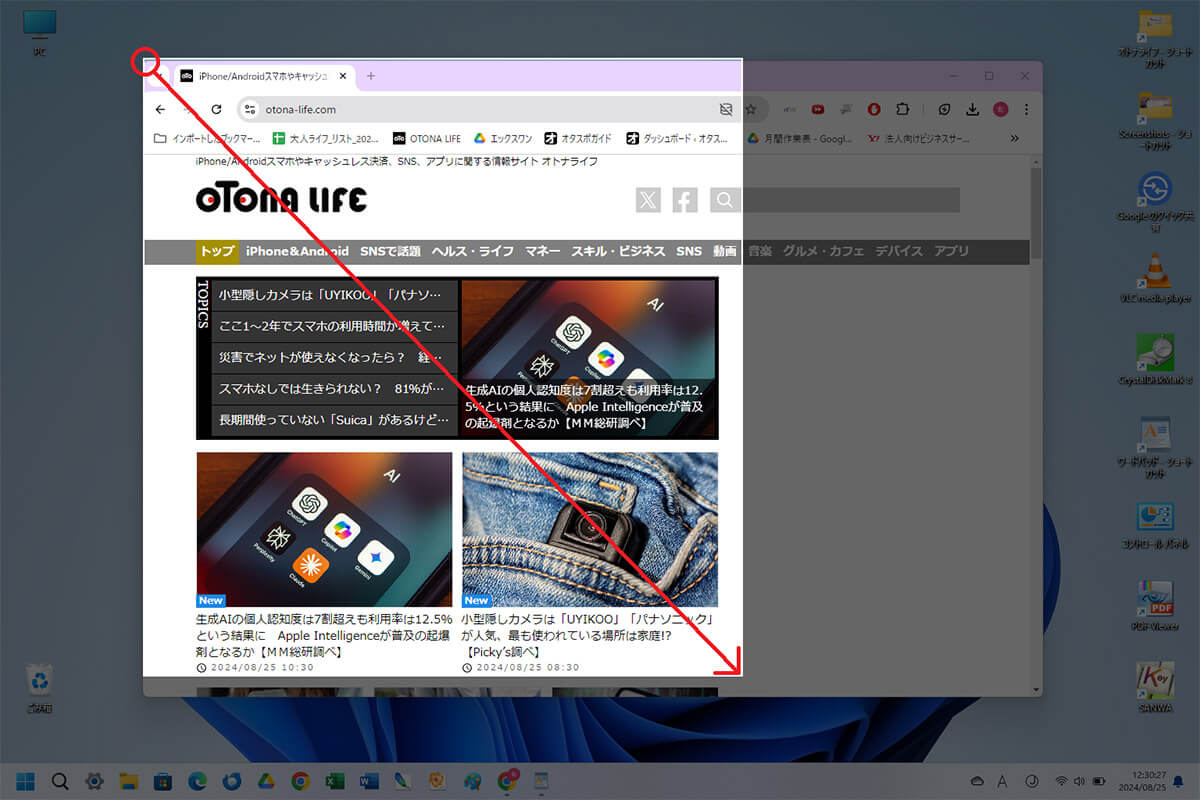The image size is (1200, 800).
Task: Open topic 小型隠しカメラは「UYIKOO」
Action: click(334, 295)
